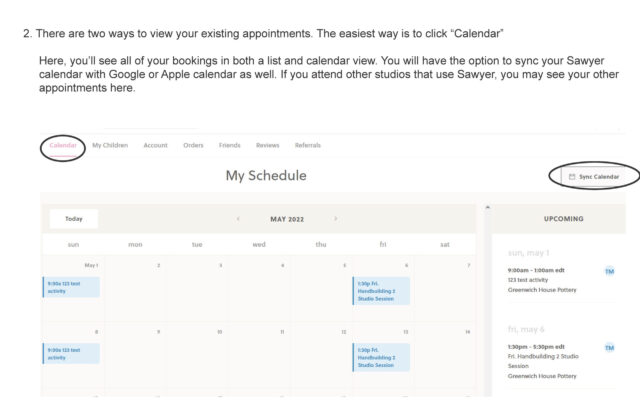Open the May 13 Handbuilding 2 Studio Session event

coord(380,357)
